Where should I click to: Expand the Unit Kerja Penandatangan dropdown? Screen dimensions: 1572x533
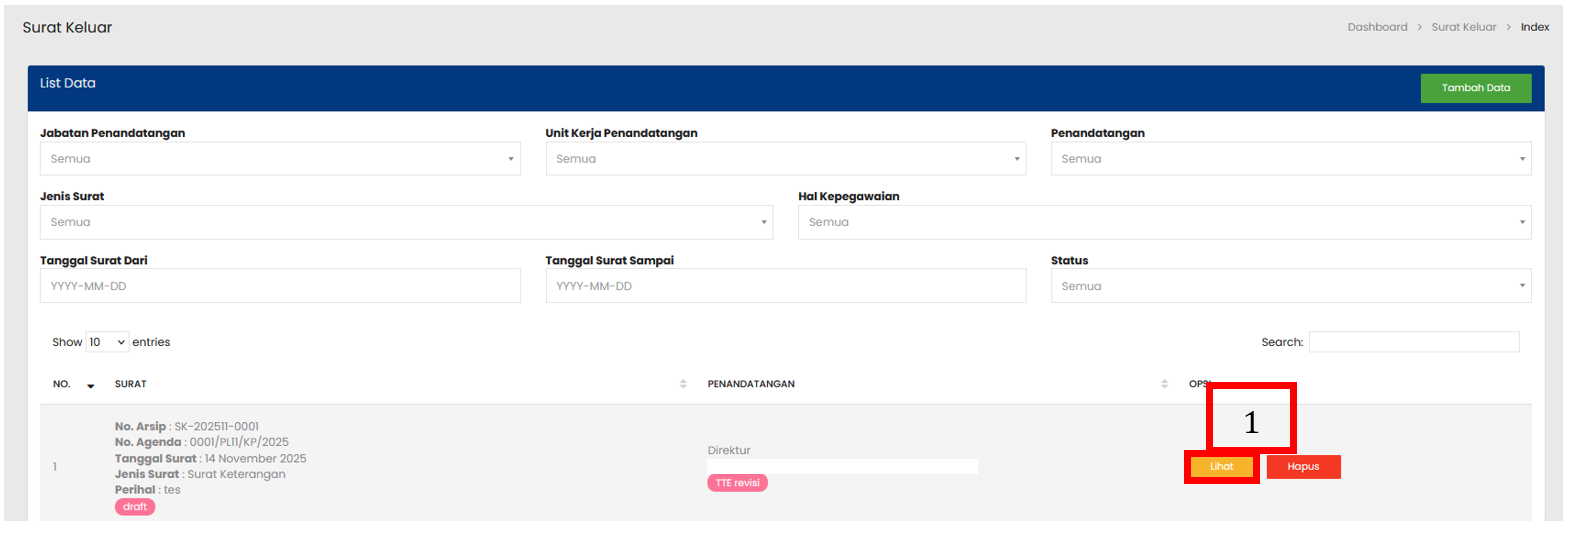click(785, 159)
